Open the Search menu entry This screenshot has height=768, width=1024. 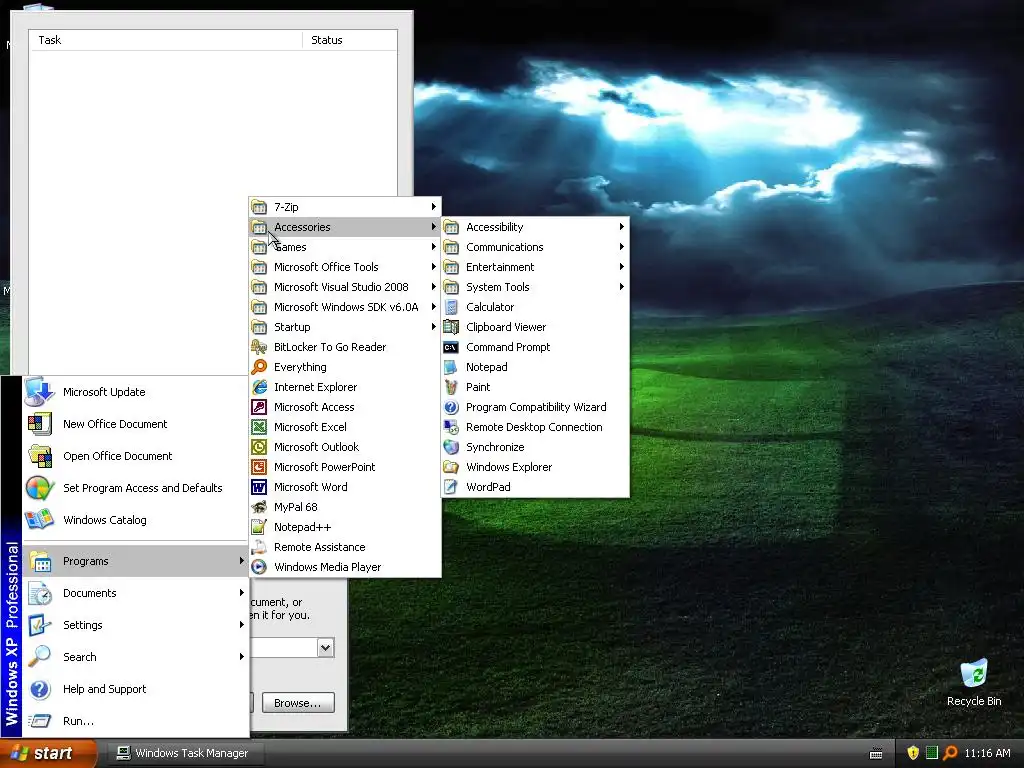[136, 657]
